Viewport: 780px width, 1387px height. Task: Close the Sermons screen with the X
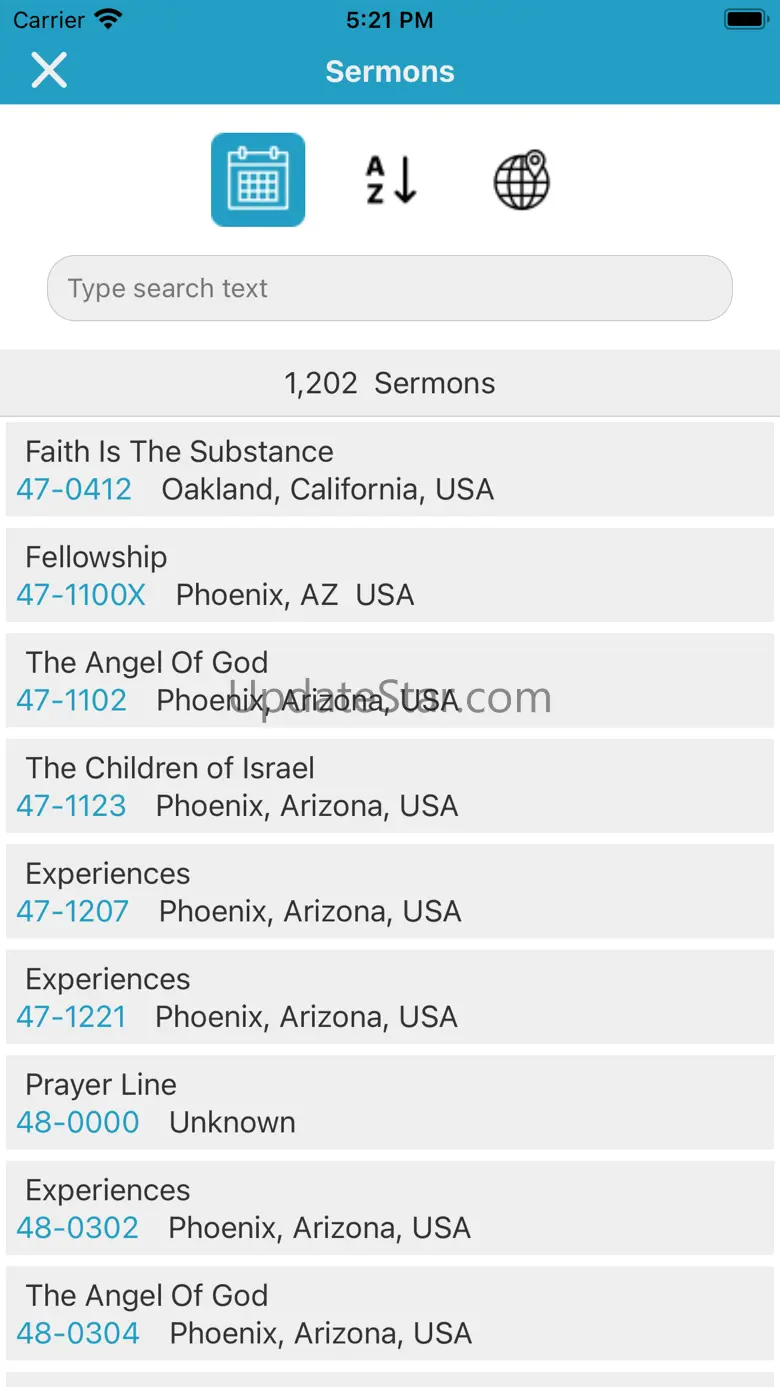(49, 71)
